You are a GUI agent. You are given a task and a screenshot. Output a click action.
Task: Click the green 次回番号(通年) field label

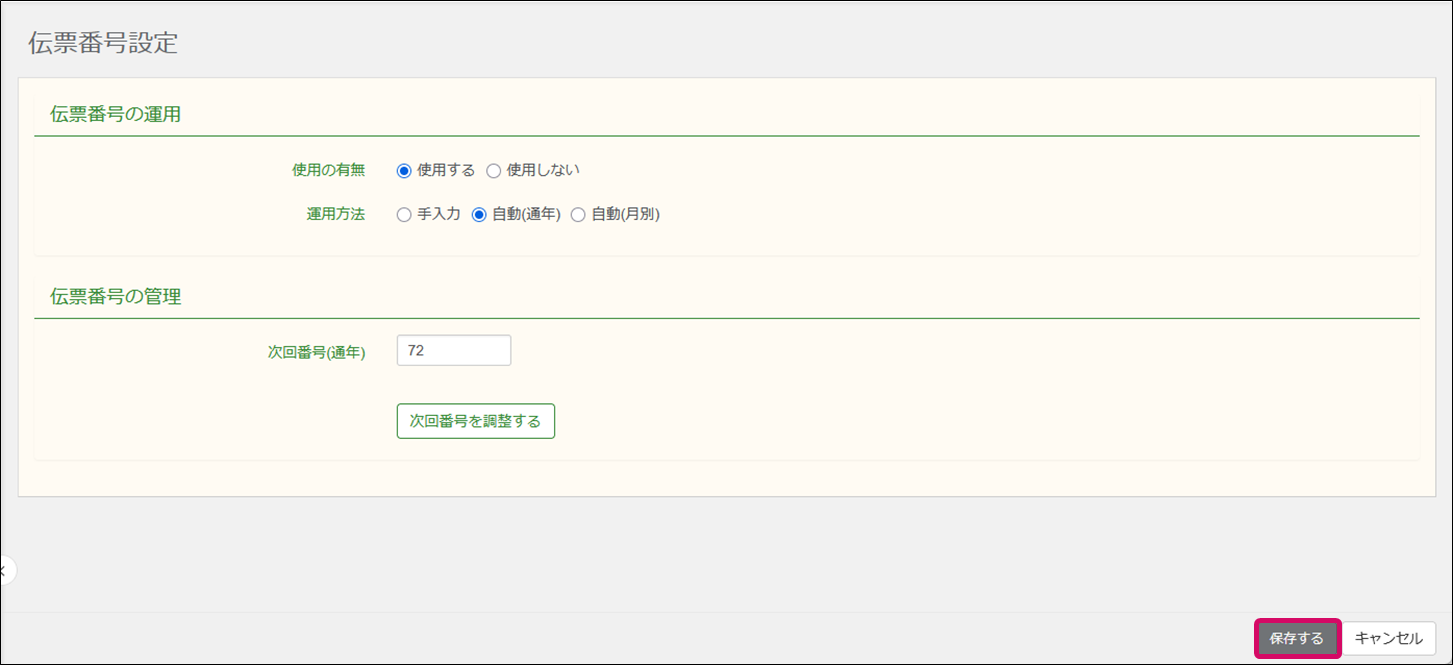click(316, 353)
